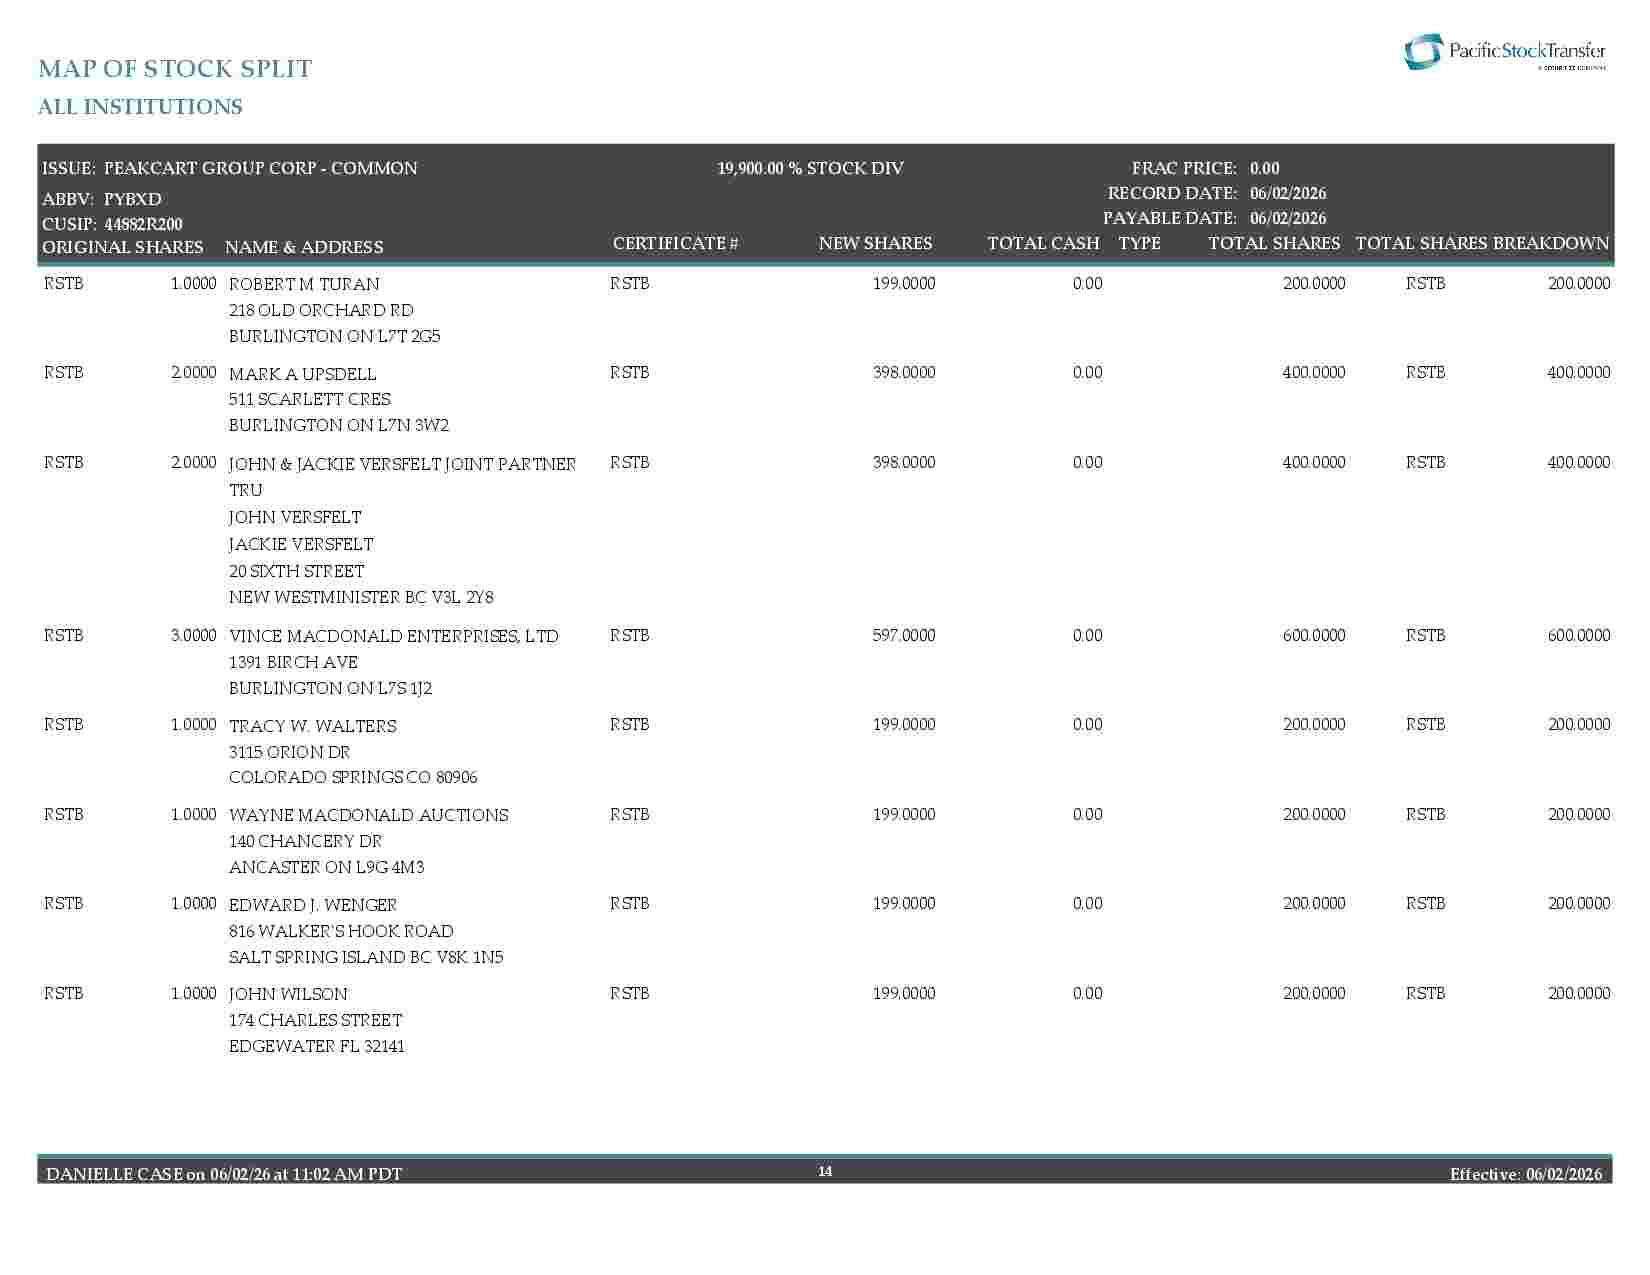Click JOHN & JACKIE VERSFELT JOINT PARTNER name
Image resolution: width=1650 pixels, height=1275 pixels.
point(403,464)
